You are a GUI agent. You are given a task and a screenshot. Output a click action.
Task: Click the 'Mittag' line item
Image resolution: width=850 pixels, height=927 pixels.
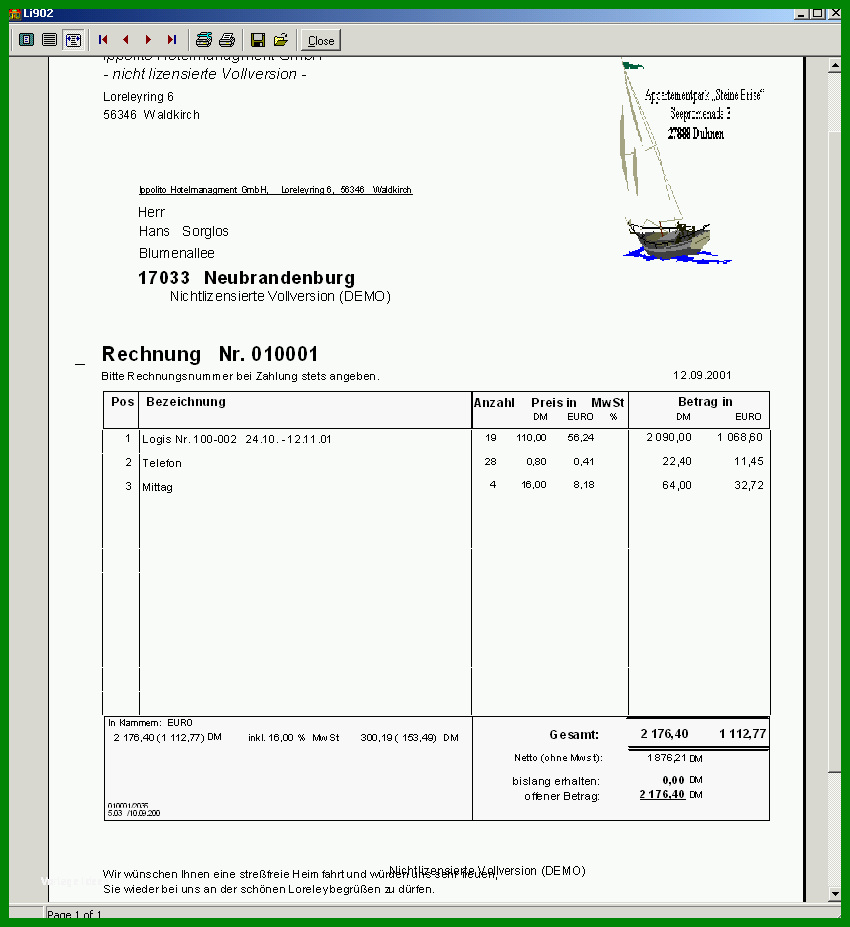click(157, 487)
